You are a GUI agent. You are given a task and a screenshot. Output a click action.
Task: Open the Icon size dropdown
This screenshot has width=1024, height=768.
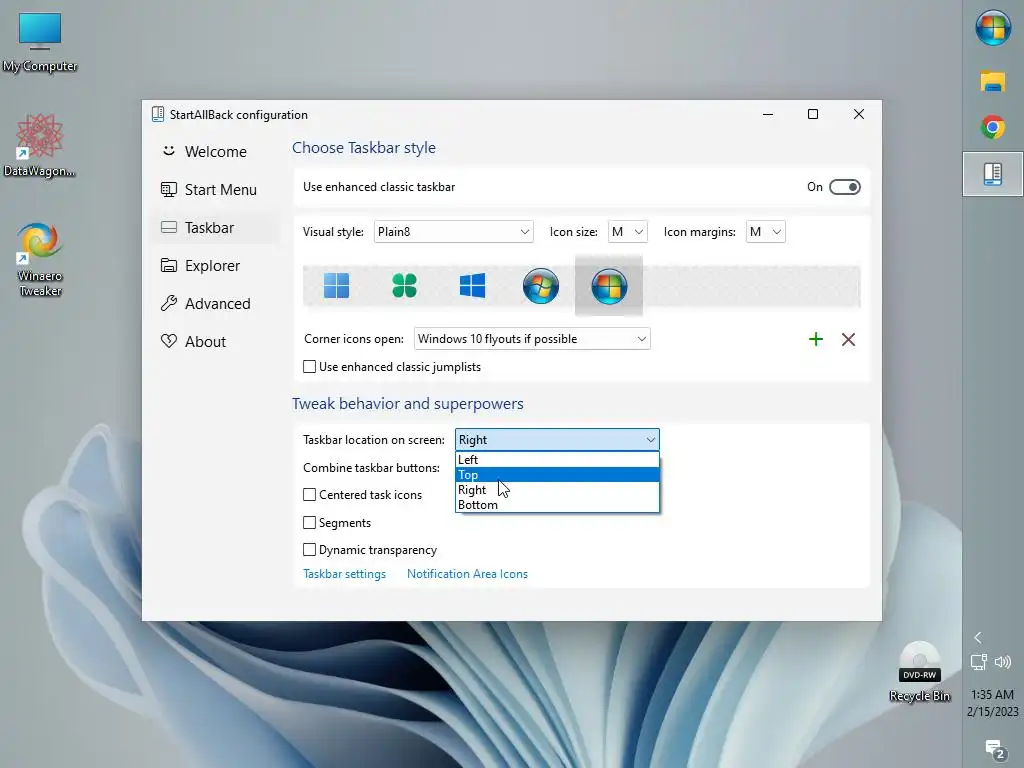coord(627,232)
